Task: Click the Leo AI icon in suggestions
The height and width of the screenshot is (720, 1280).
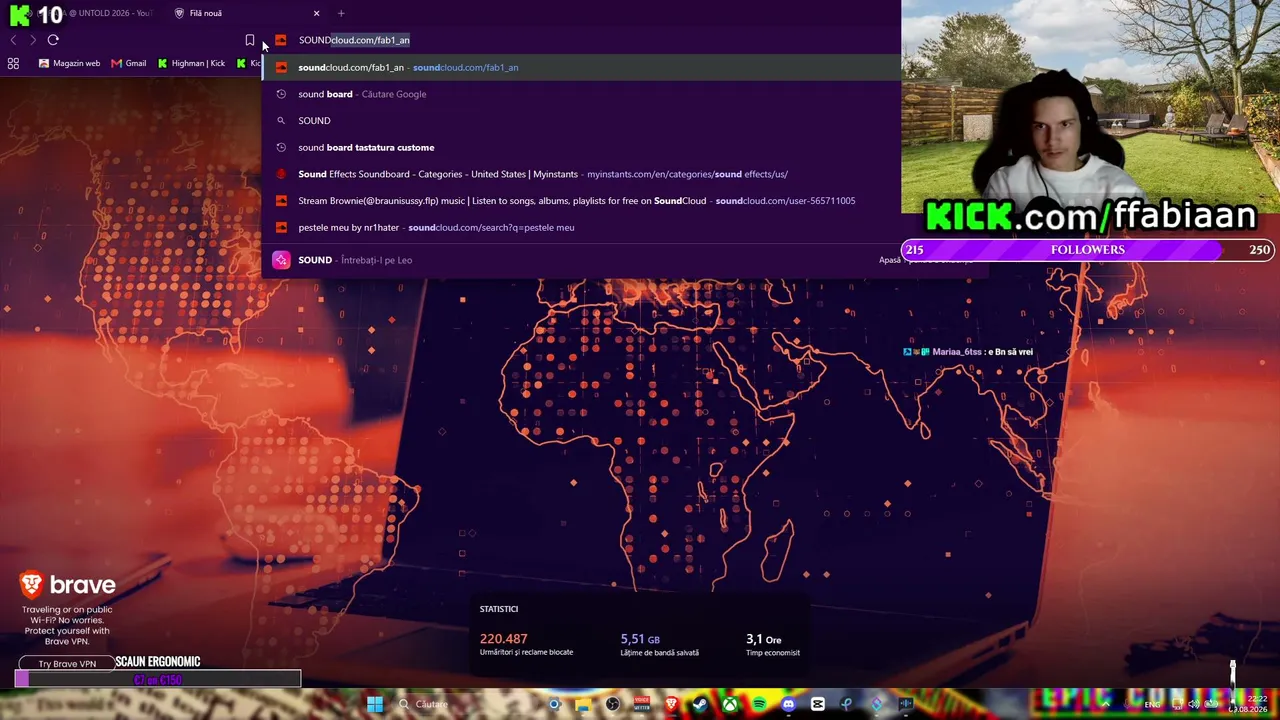Action: [x=281, y=260]
